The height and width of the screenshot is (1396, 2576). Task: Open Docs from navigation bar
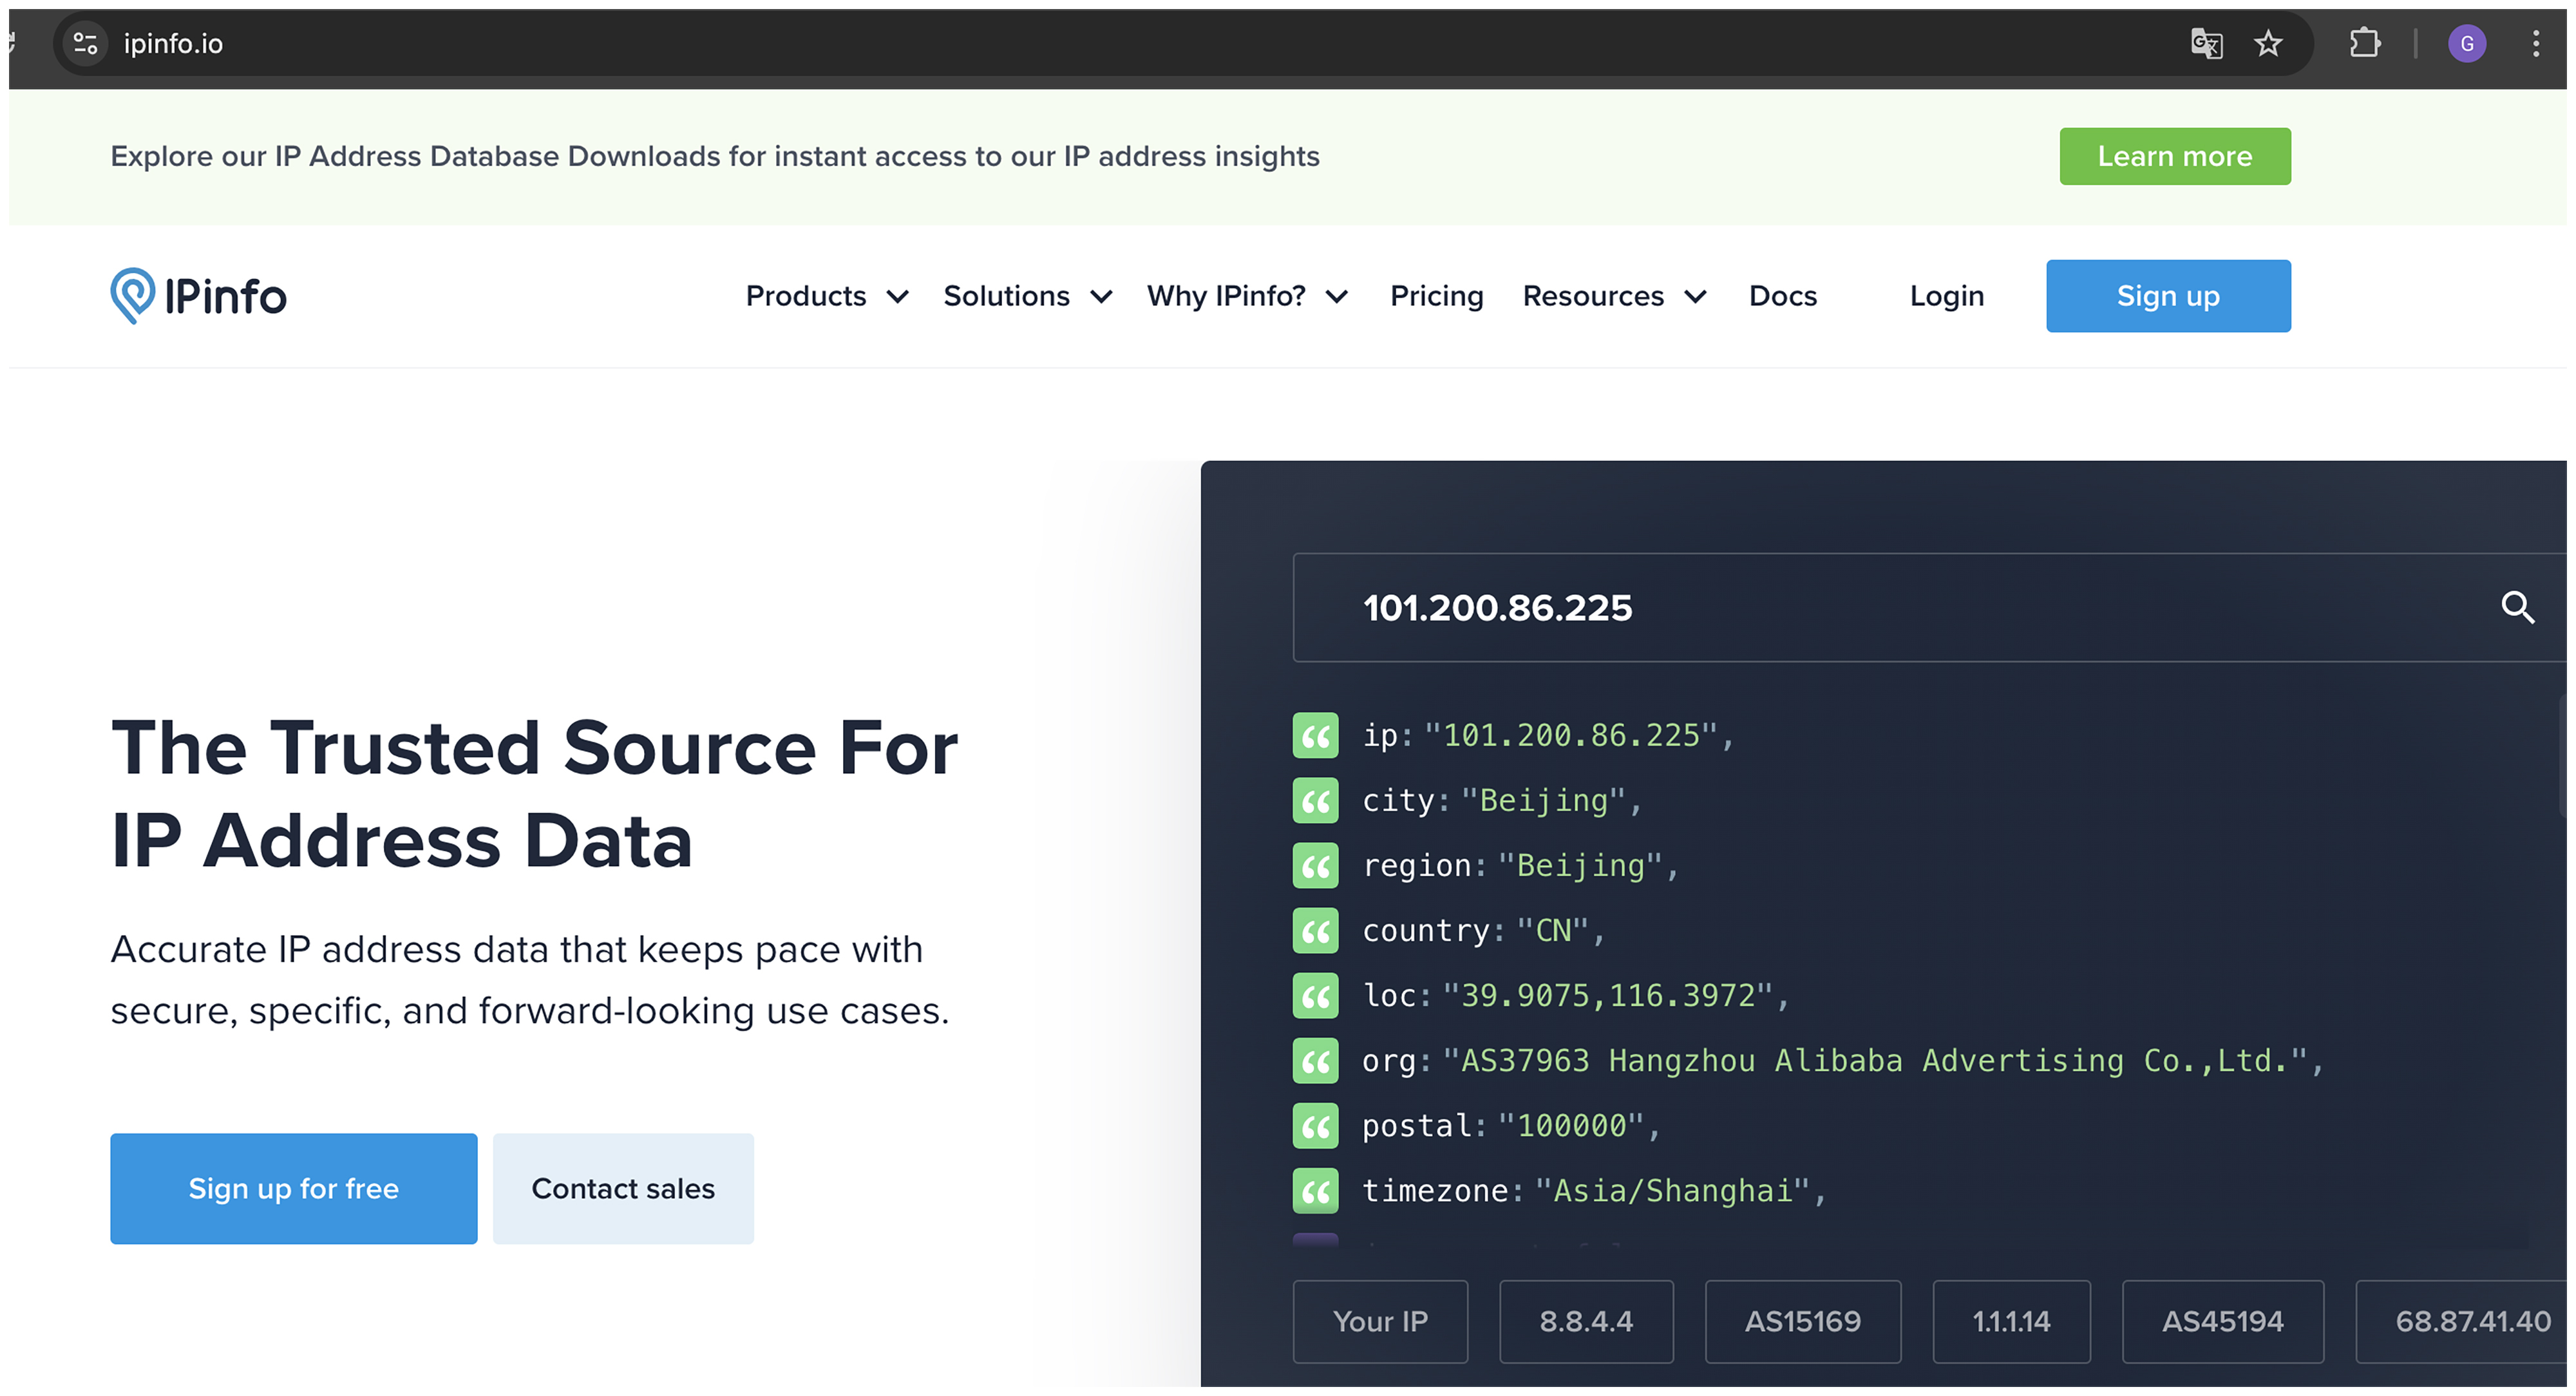[1782, 296]
